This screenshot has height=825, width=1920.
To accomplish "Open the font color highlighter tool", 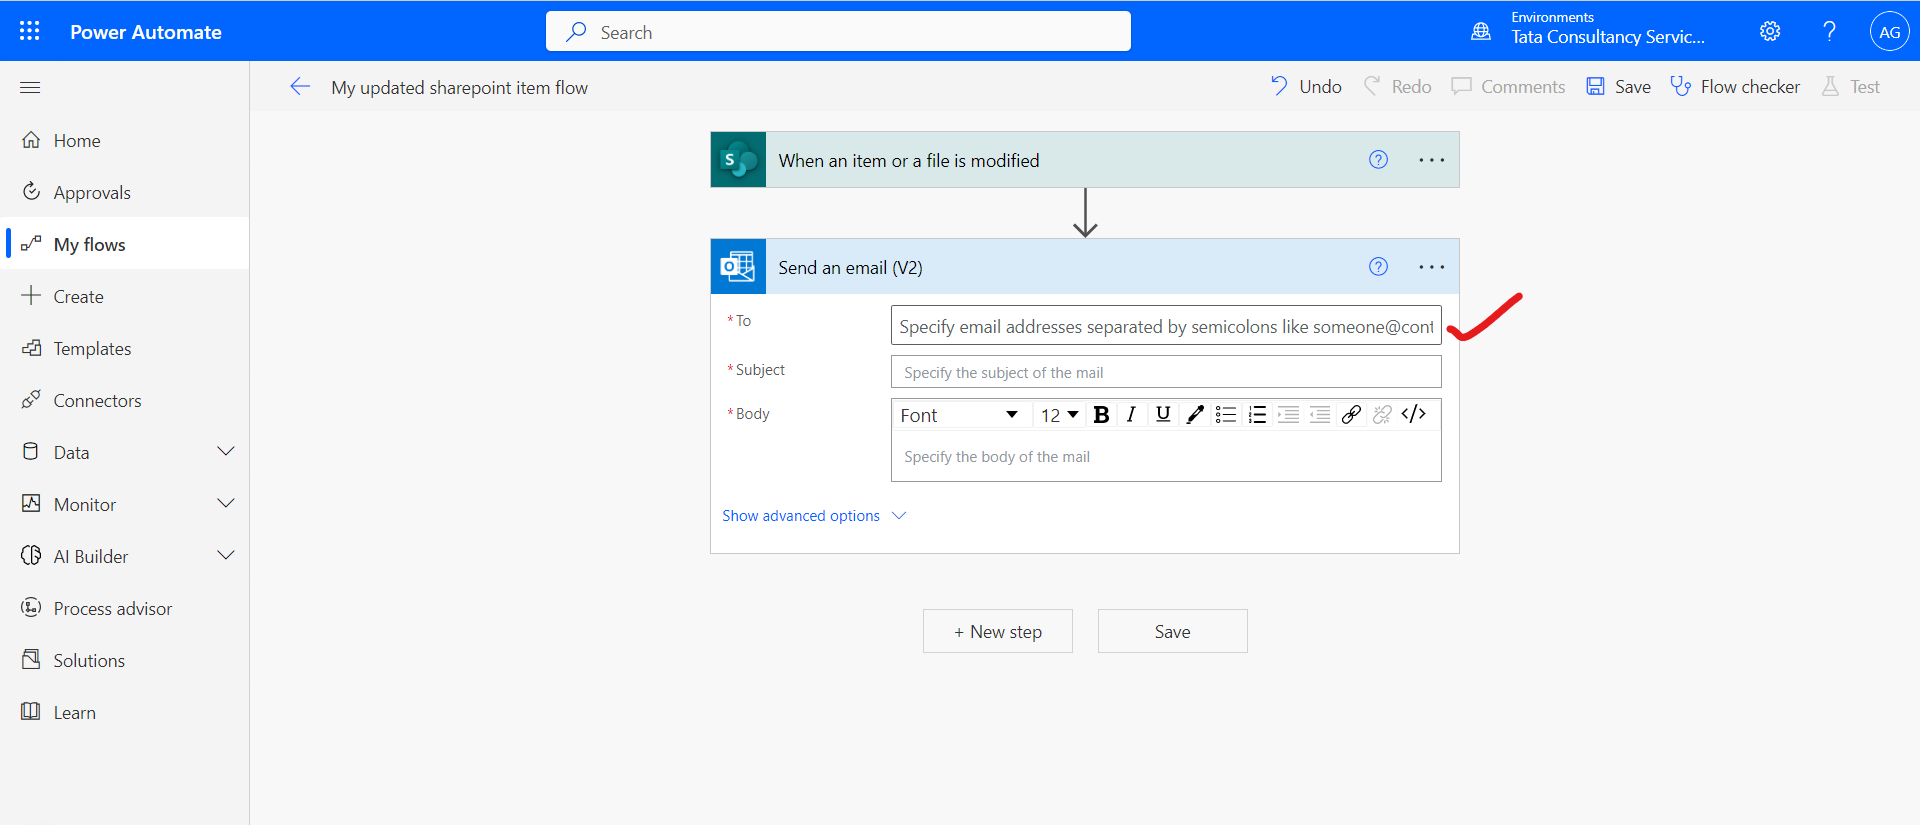I will click(1195, 415).
